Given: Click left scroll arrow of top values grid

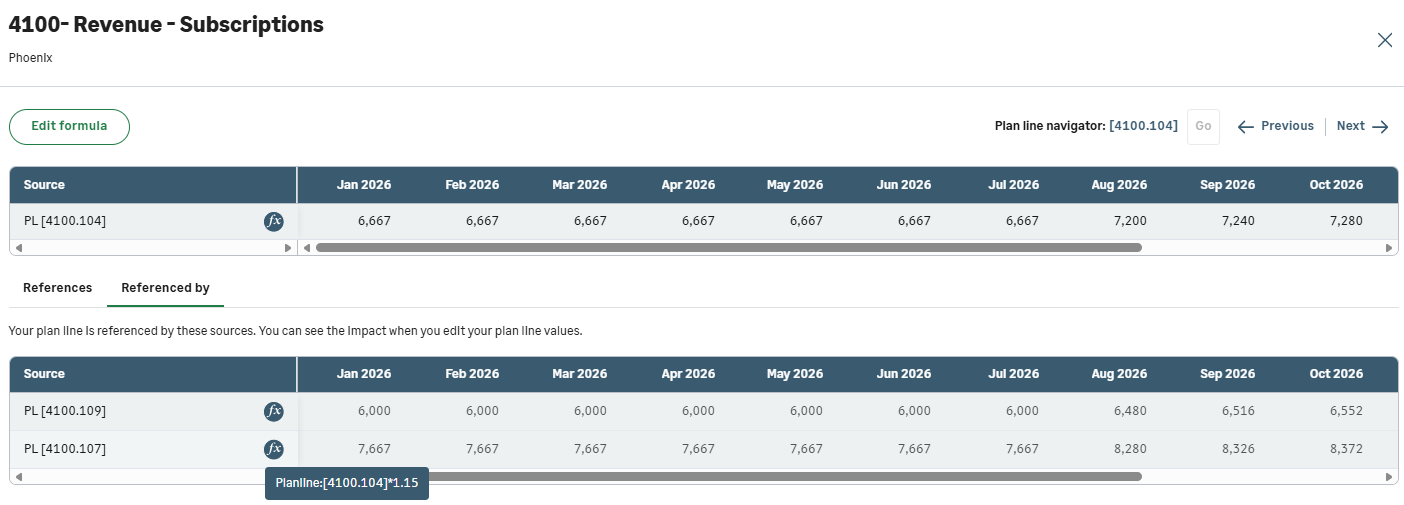Looking at the screenshot, I should point(307,247).
